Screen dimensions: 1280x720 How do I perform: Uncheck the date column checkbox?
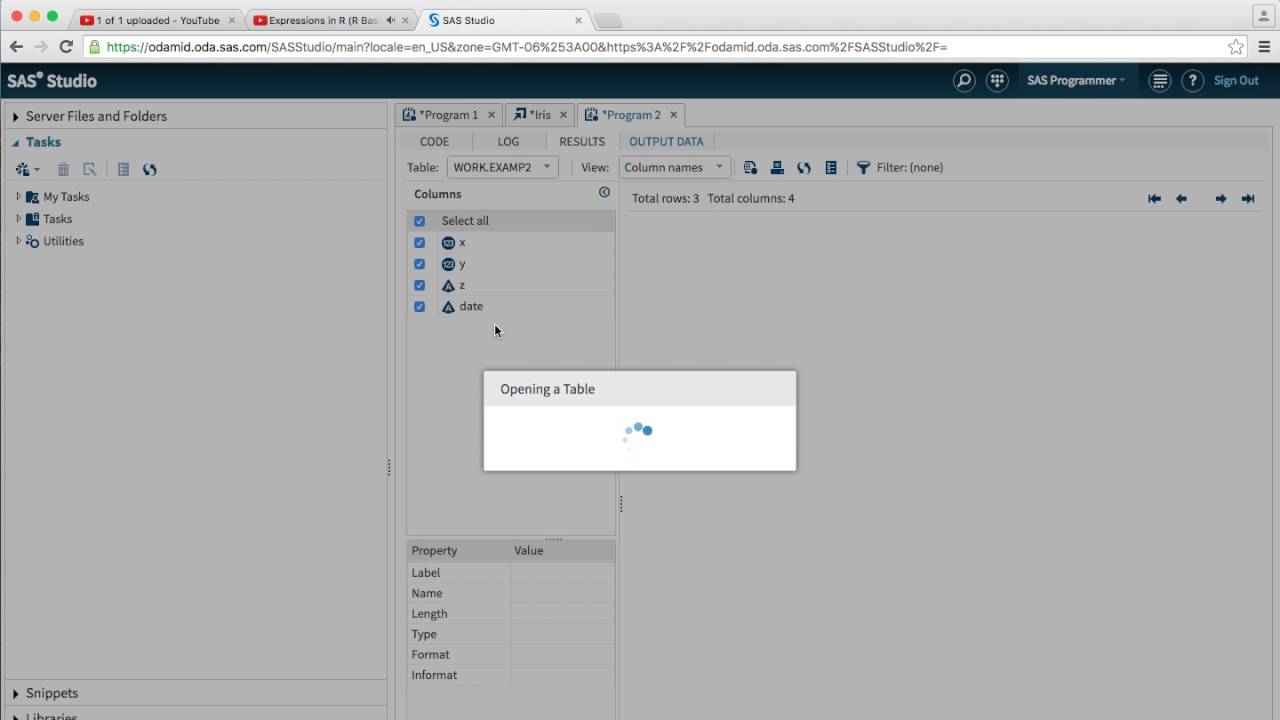coord(419,307)
